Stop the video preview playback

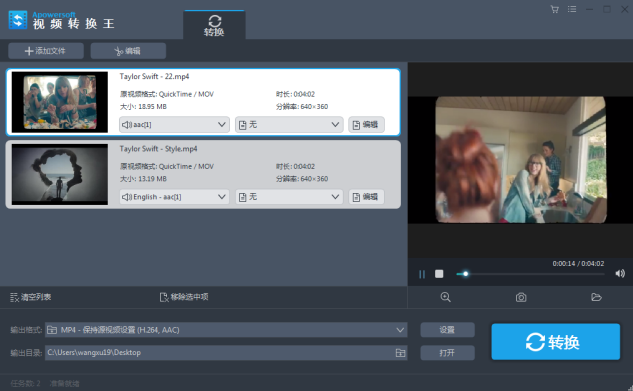(439, 274)
